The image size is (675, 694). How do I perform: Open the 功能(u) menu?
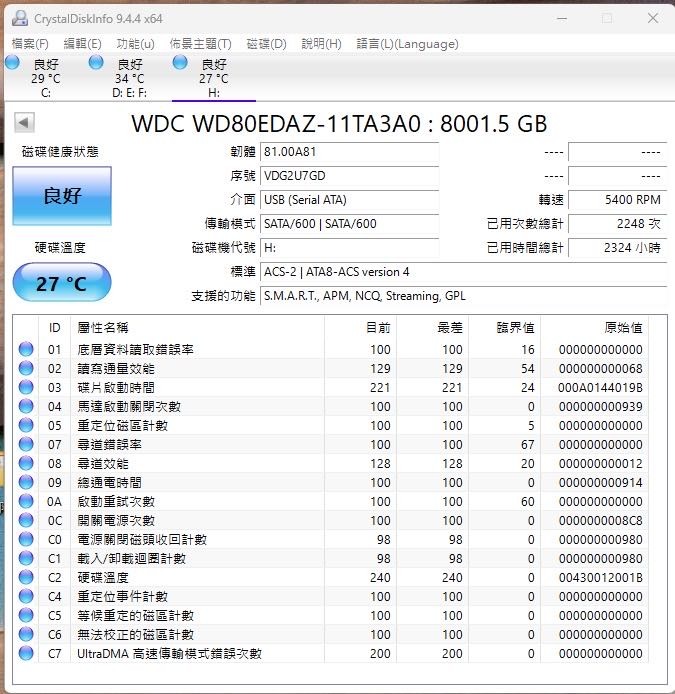135,44
